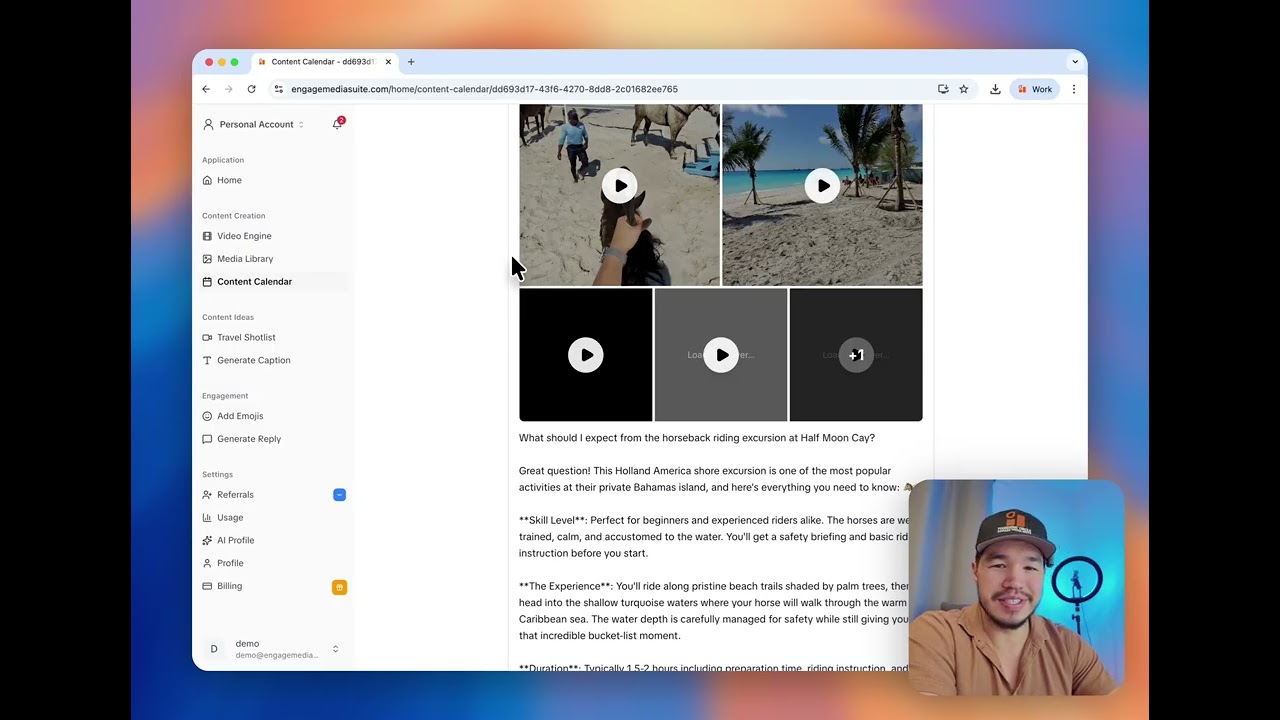
Task: Reload the current page
Action: pyautogui.click(x=251, y=89)
